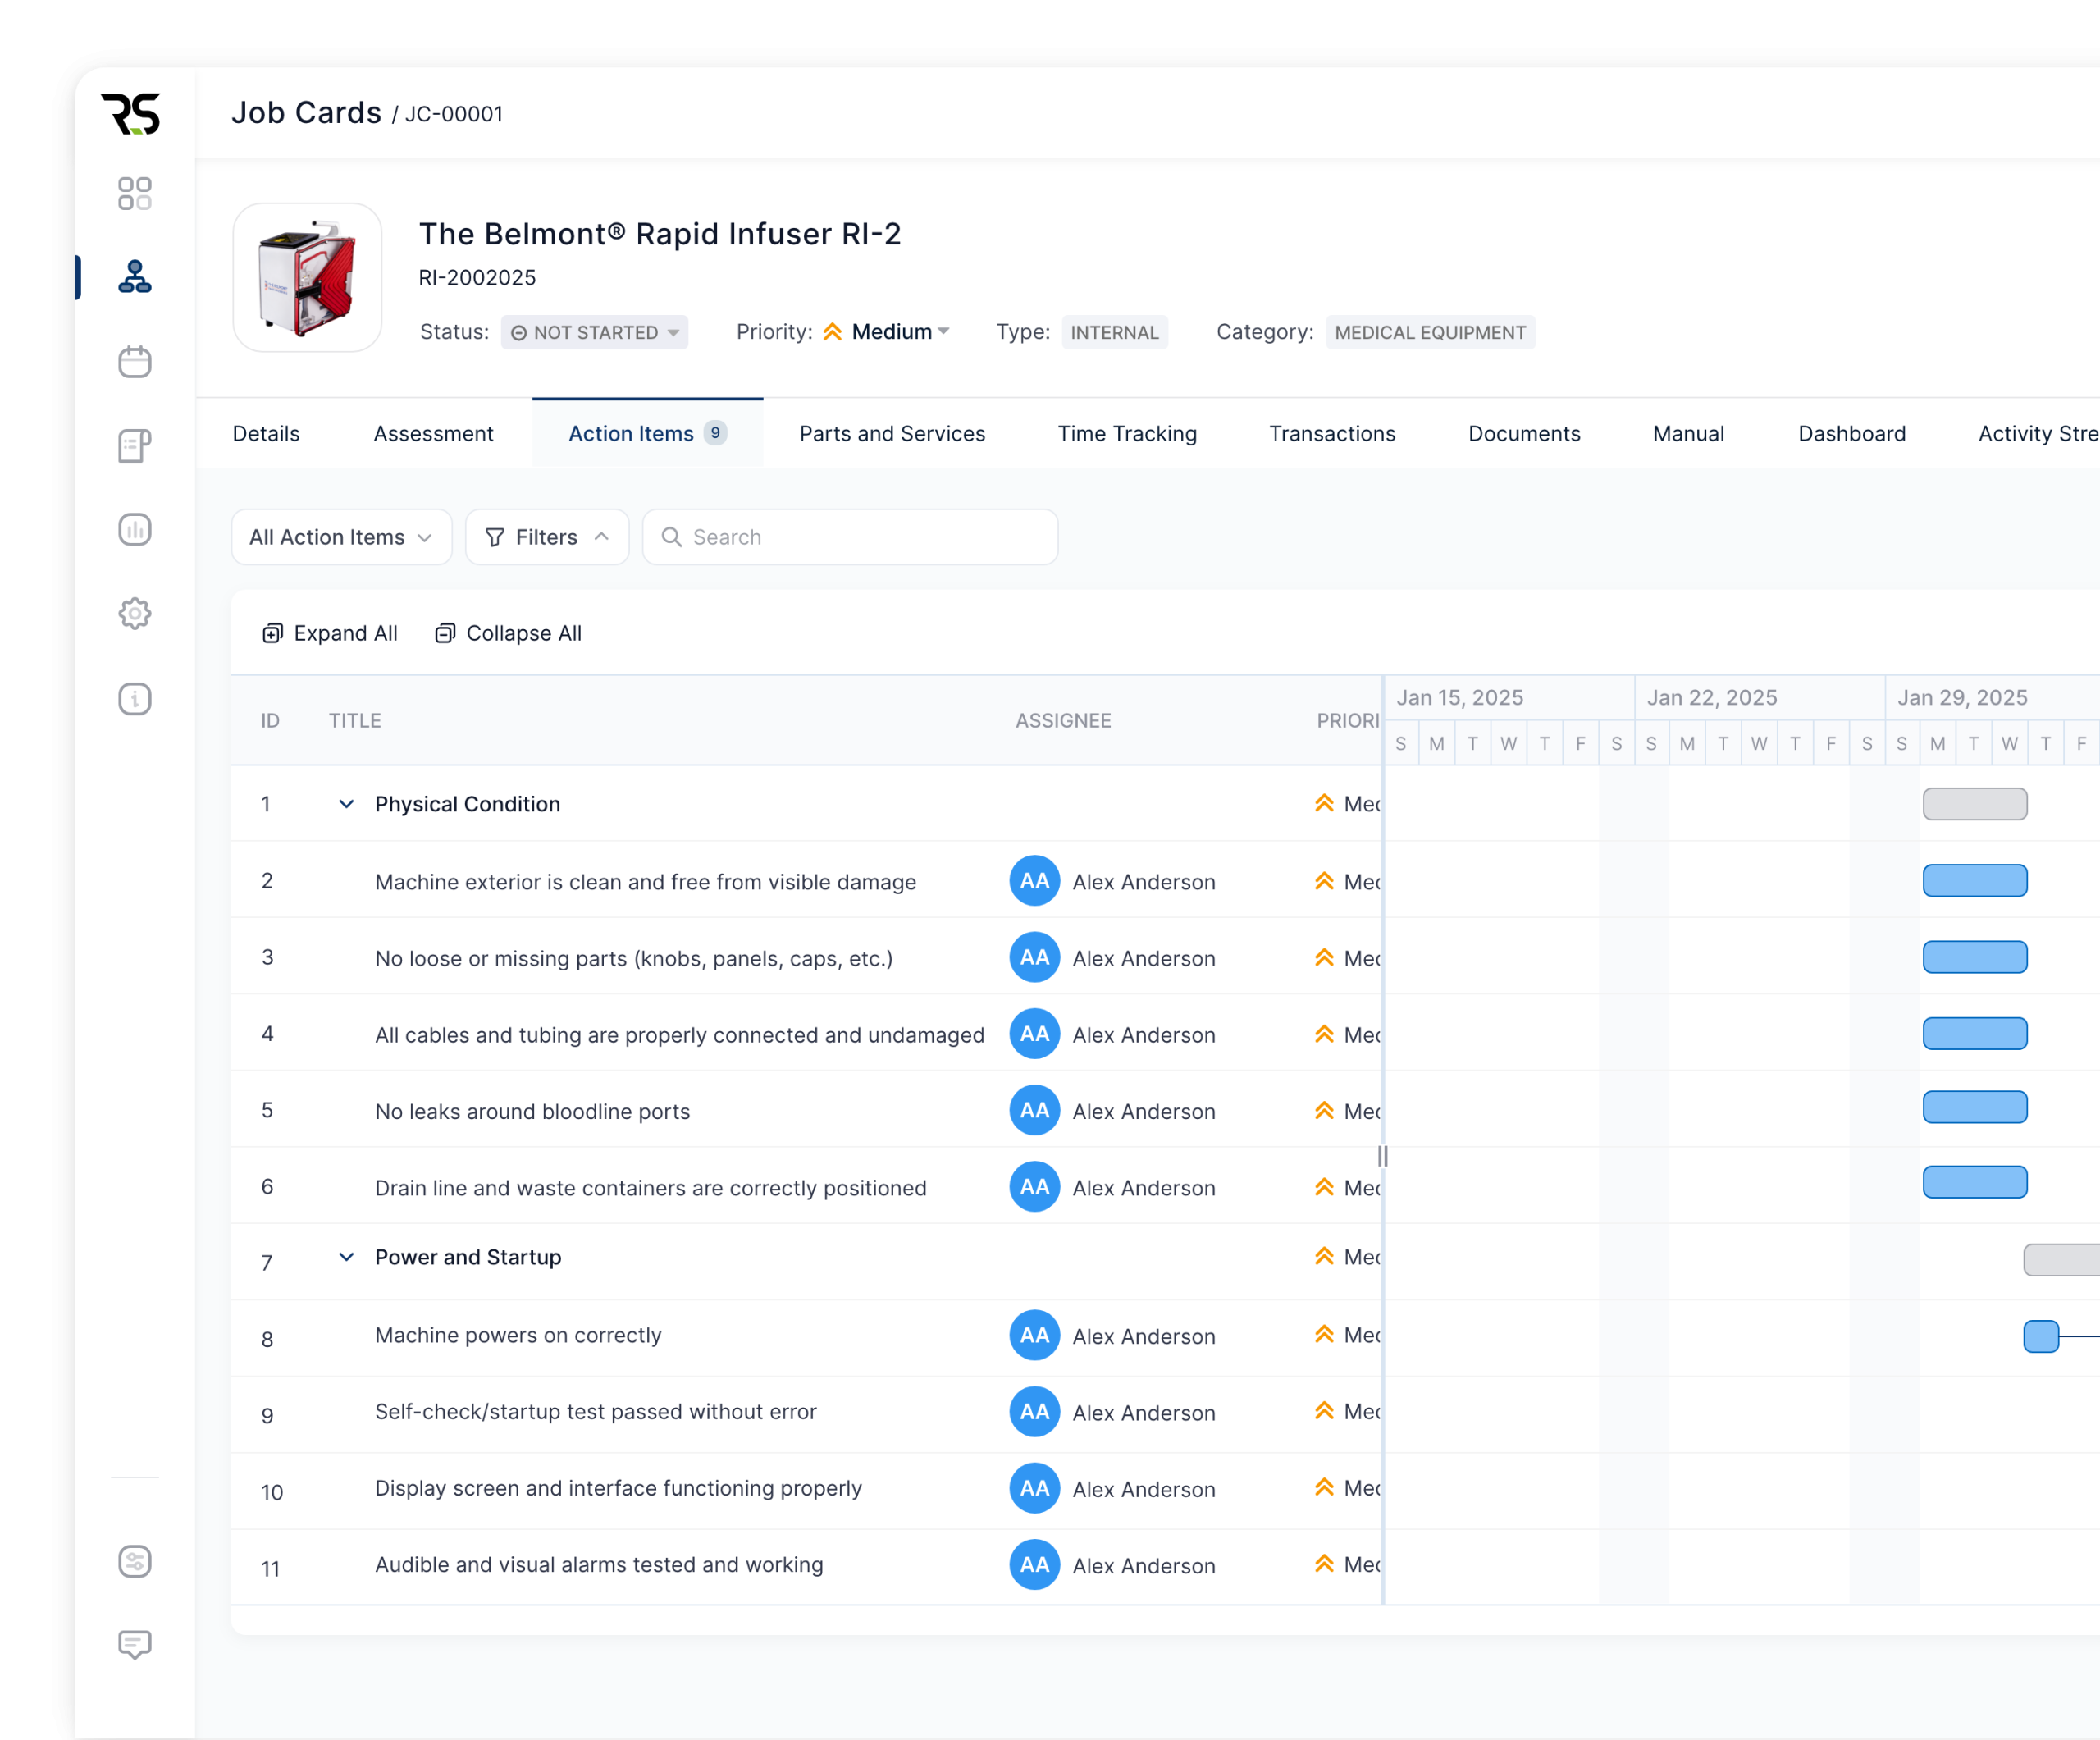Click Alex Anderson avatar in row 2

(x=1034, y=881)
